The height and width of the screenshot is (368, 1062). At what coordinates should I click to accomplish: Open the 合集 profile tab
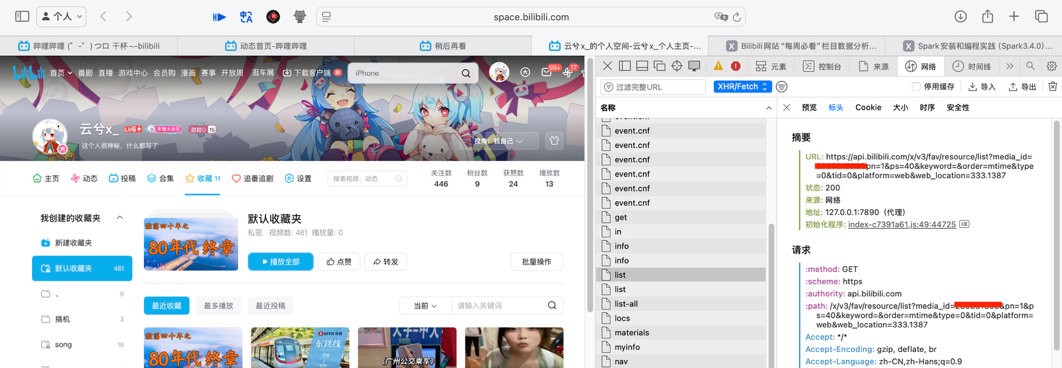161,178
